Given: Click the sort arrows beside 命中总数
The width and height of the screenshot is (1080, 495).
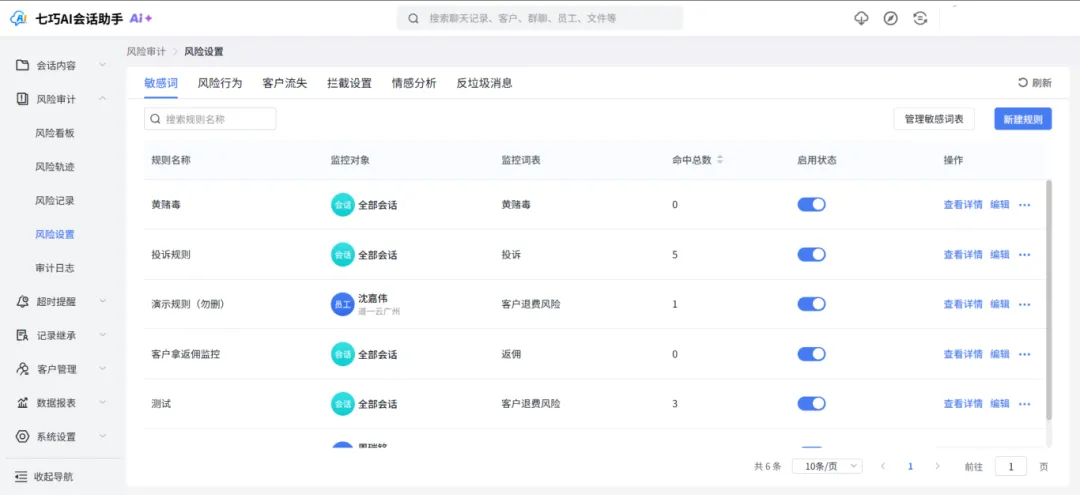Looking at the screenshot, I should pos(720,160).
